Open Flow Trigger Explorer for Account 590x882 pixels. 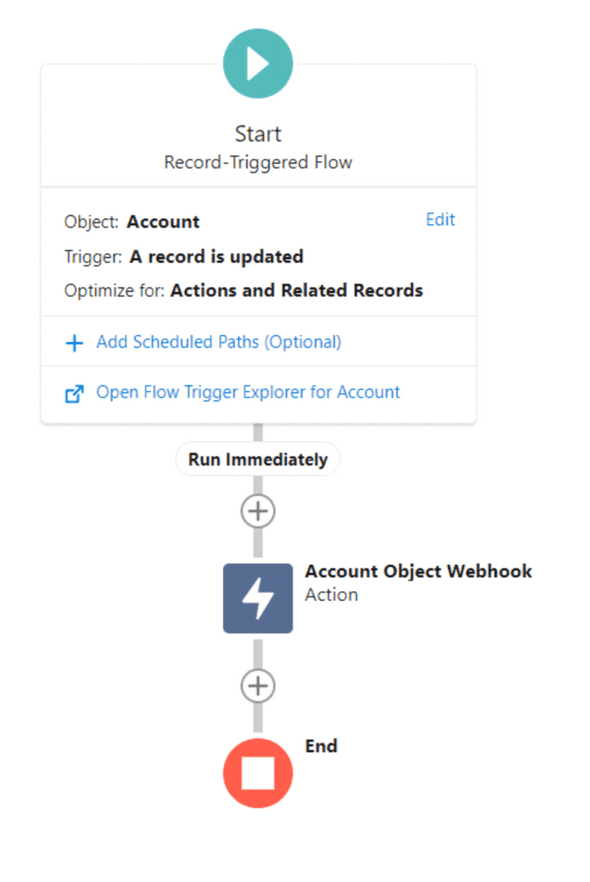pyautogui.click(x=248, y=392)
